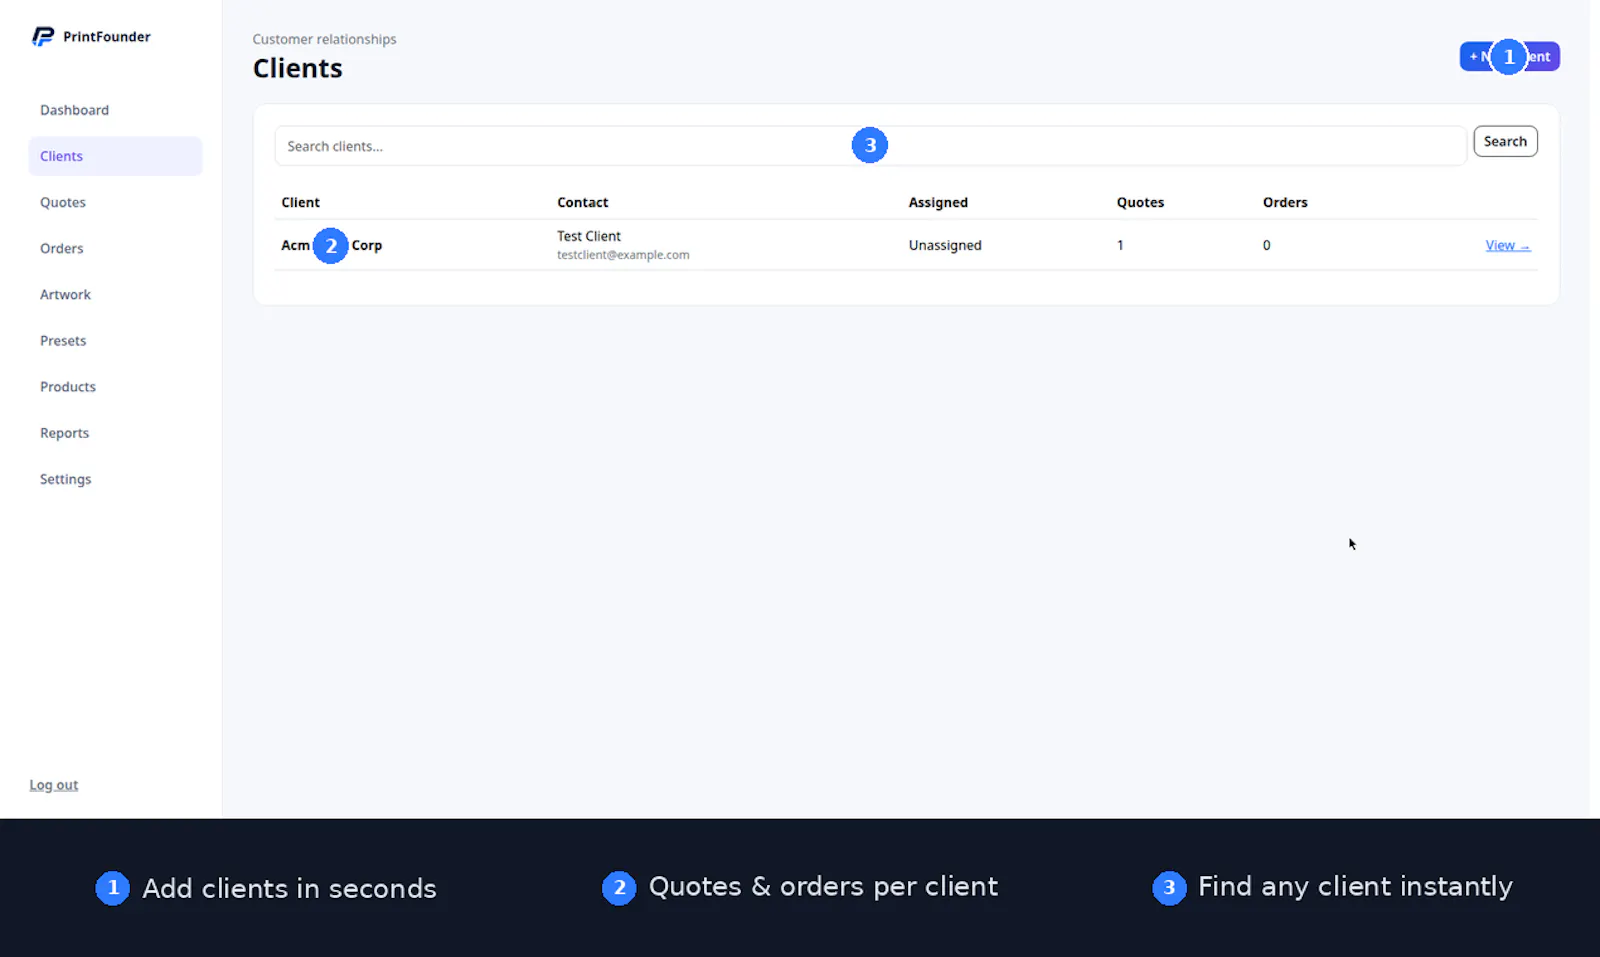Open the View link for Acme Corp
Image resolution: width=1600 pixels, height=957 pixels.
click(1507, 245)
